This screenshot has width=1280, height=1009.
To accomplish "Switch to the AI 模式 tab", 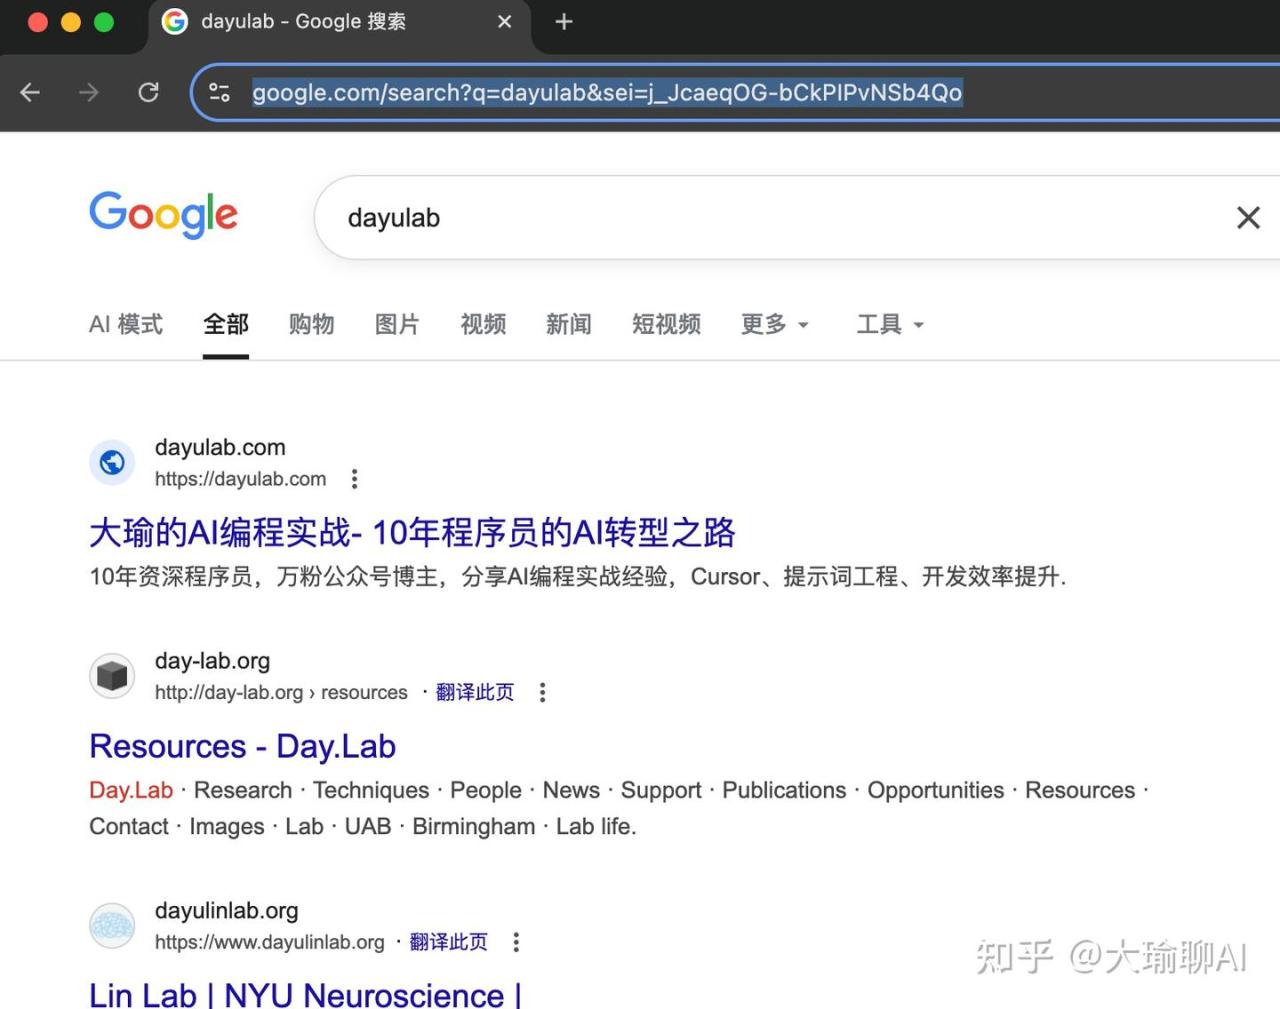I will click(x=126, y=325).
